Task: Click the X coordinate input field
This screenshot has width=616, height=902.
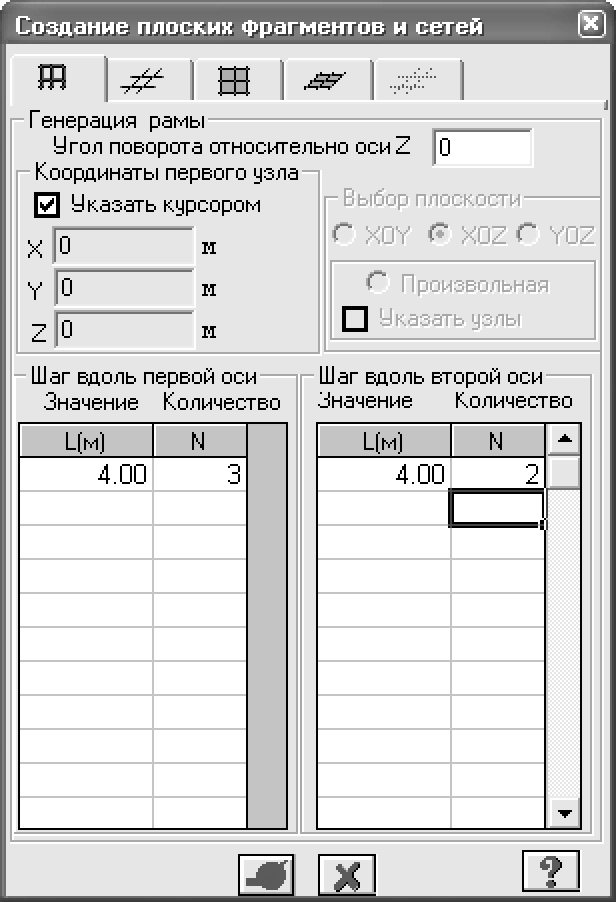Action: pyautogui.click(x=124, y=246)
